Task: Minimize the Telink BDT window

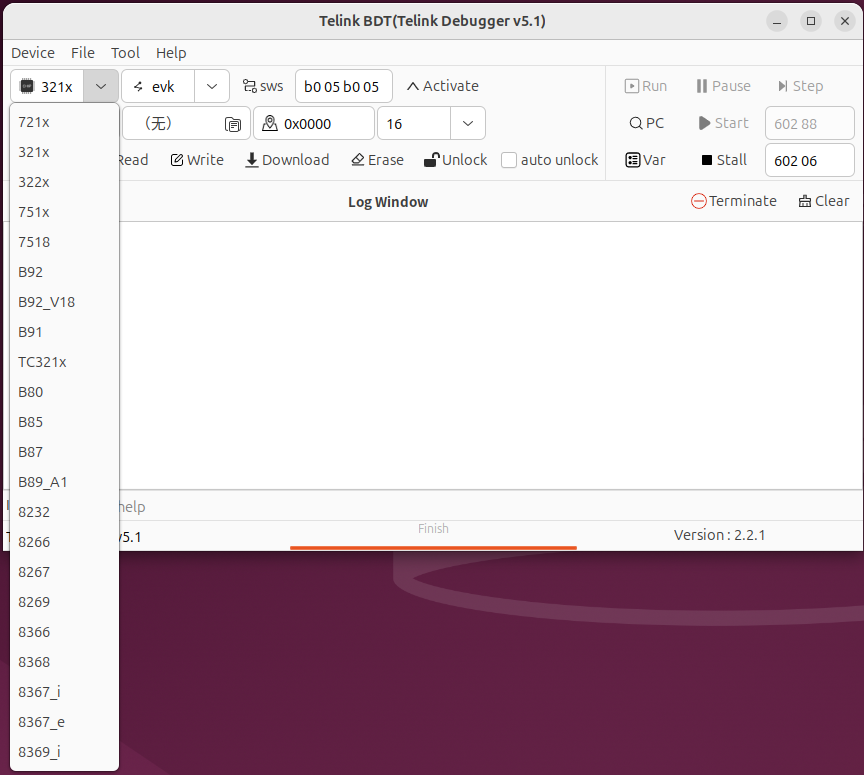Action: [777, 21]
